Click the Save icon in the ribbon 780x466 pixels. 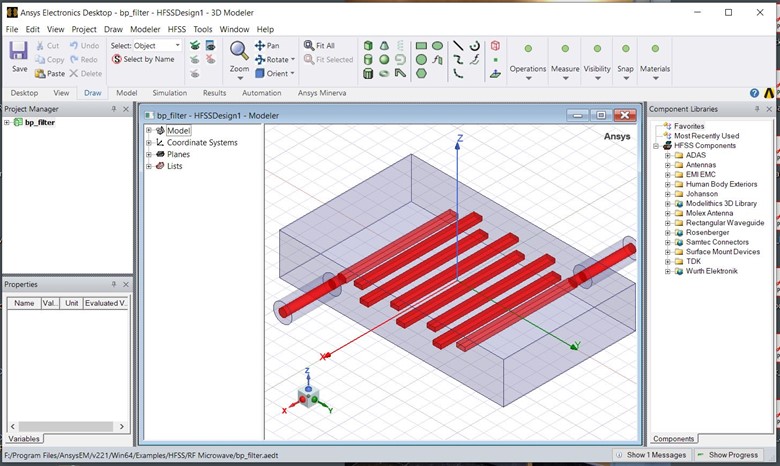pos(19,51)
